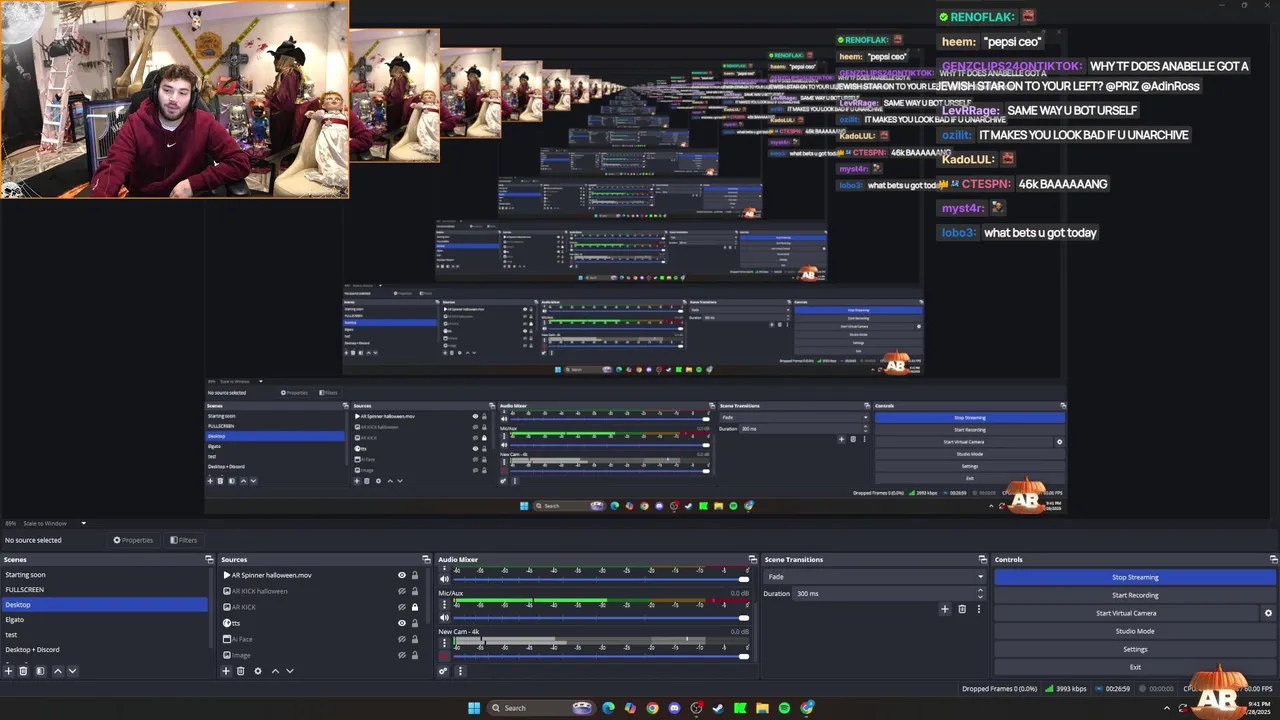
Task: Remove the scene transition with trash icon
Action: click(962, 609)
